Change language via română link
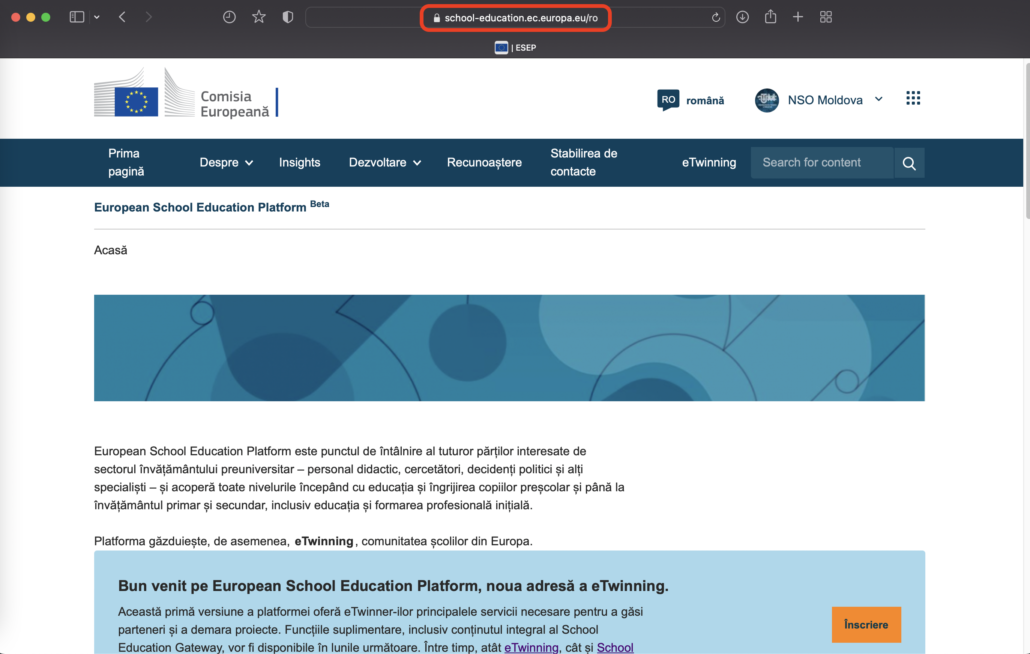The image size is (1030, 654). (x=705, y=100)
